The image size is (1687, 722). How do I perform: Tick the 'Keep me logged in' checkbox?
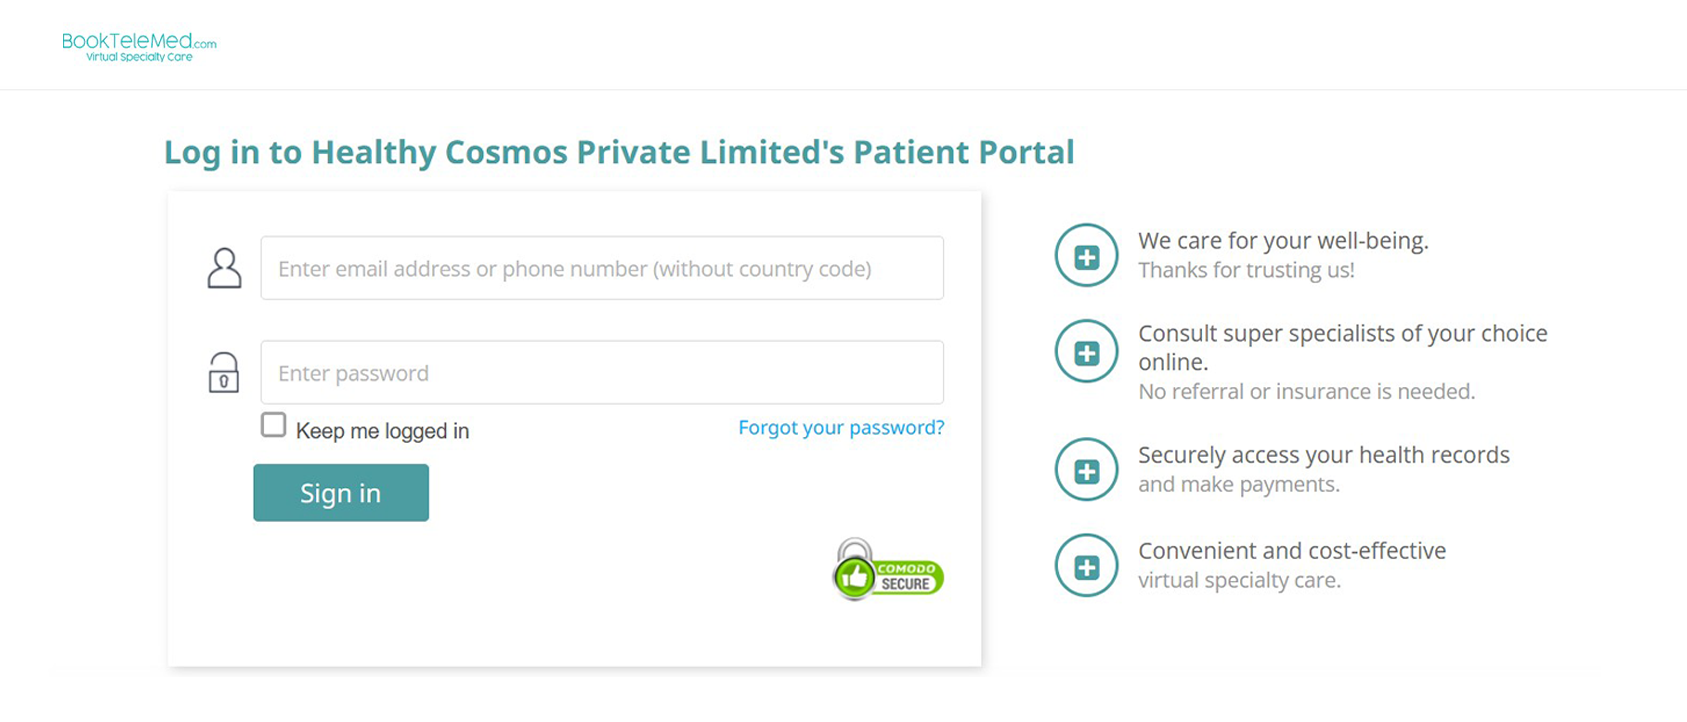click(273, 425)
